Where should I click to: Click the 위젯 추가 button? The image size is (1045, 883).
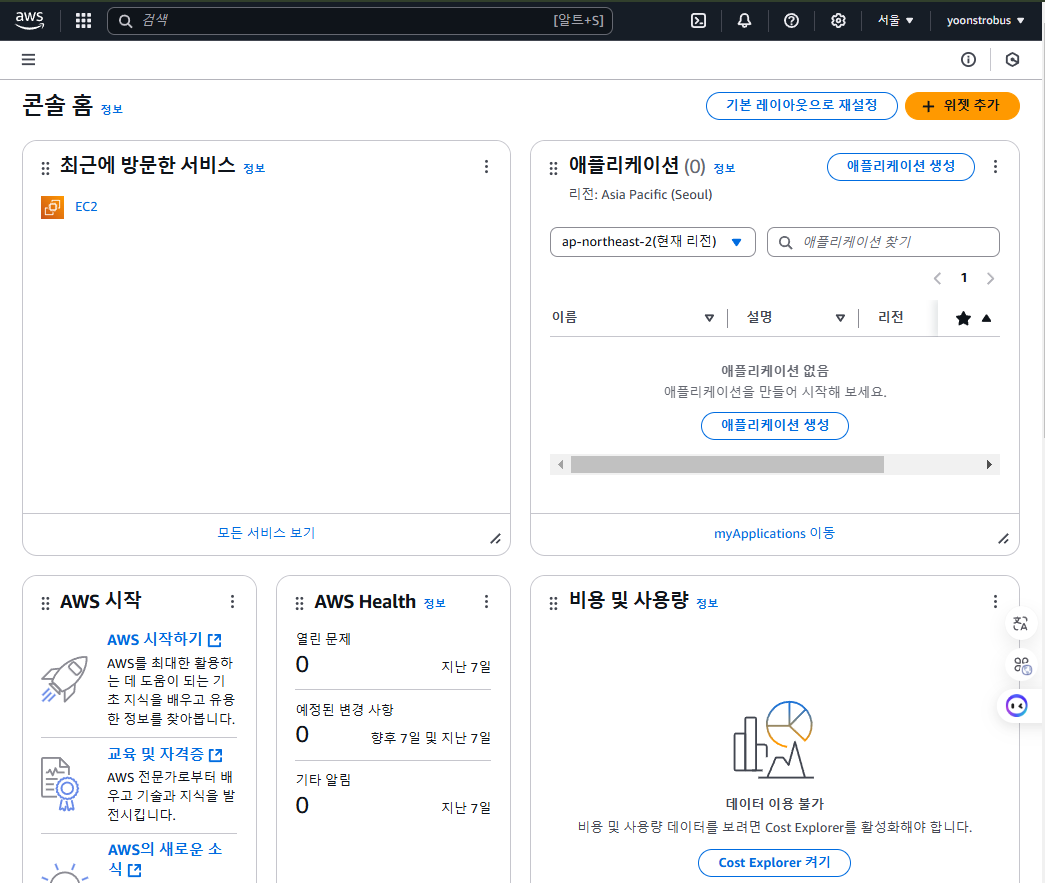click(x=962, y=106)
